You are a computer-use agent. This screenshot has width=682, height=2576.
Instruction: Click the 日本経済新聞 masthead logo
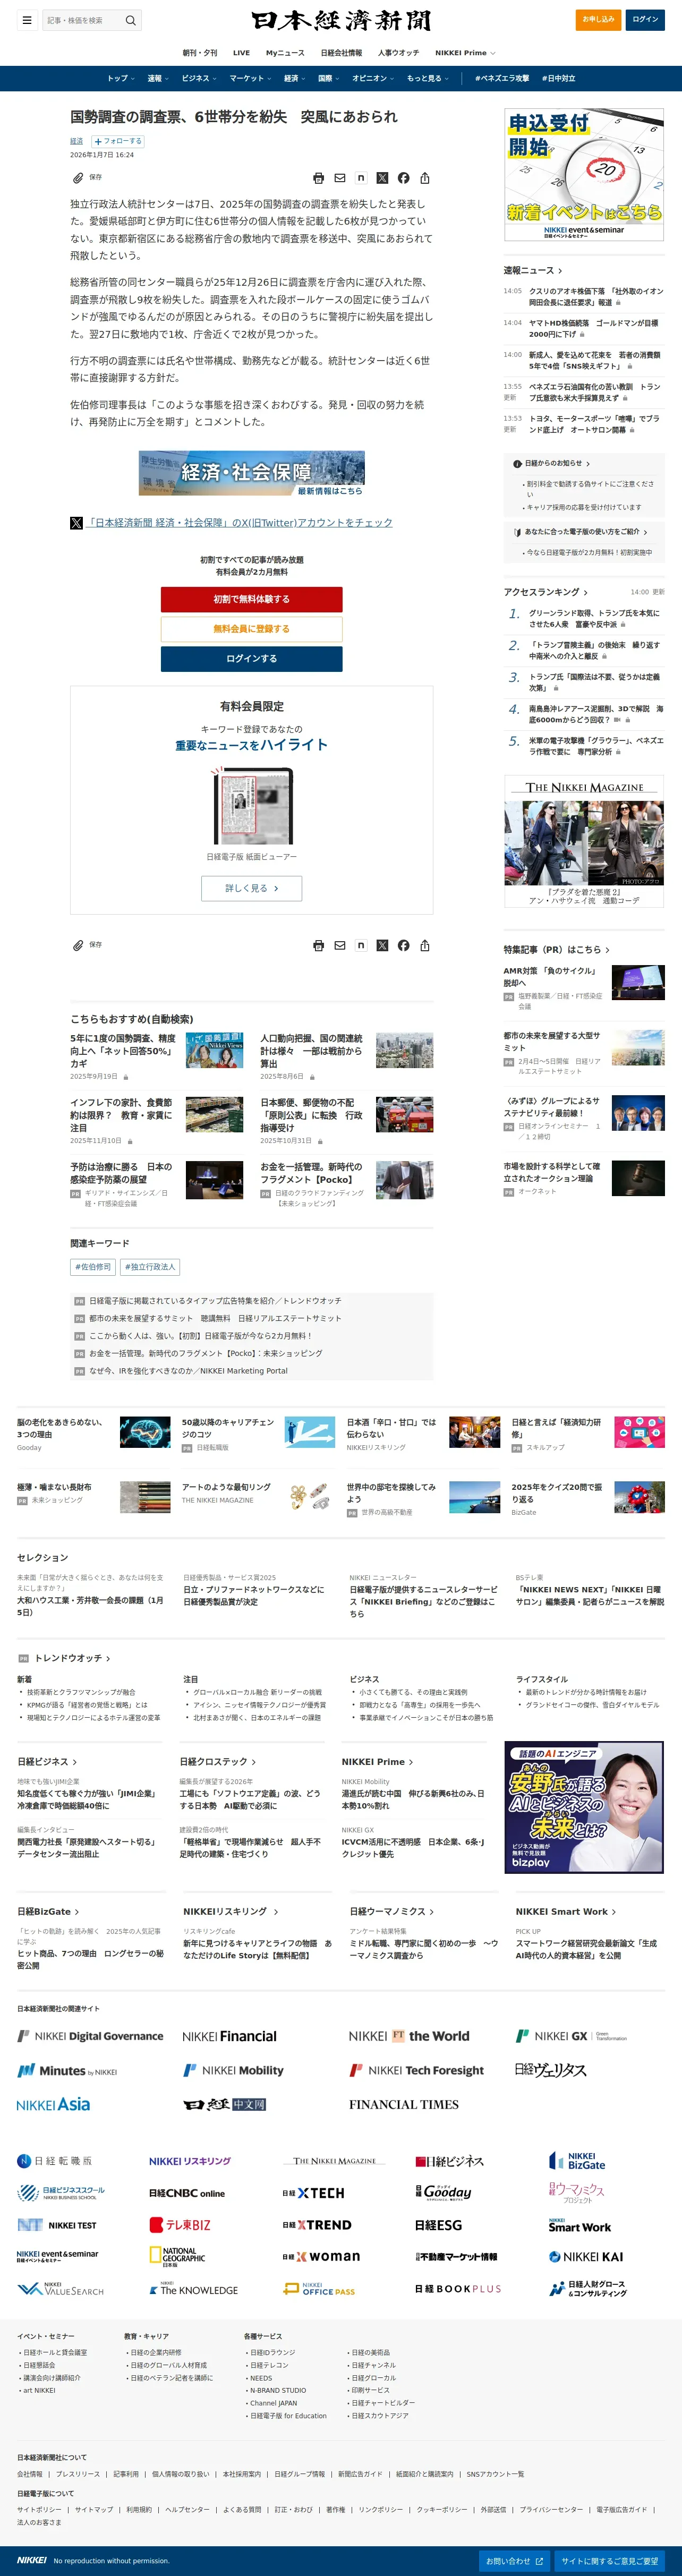coord(341,20)
